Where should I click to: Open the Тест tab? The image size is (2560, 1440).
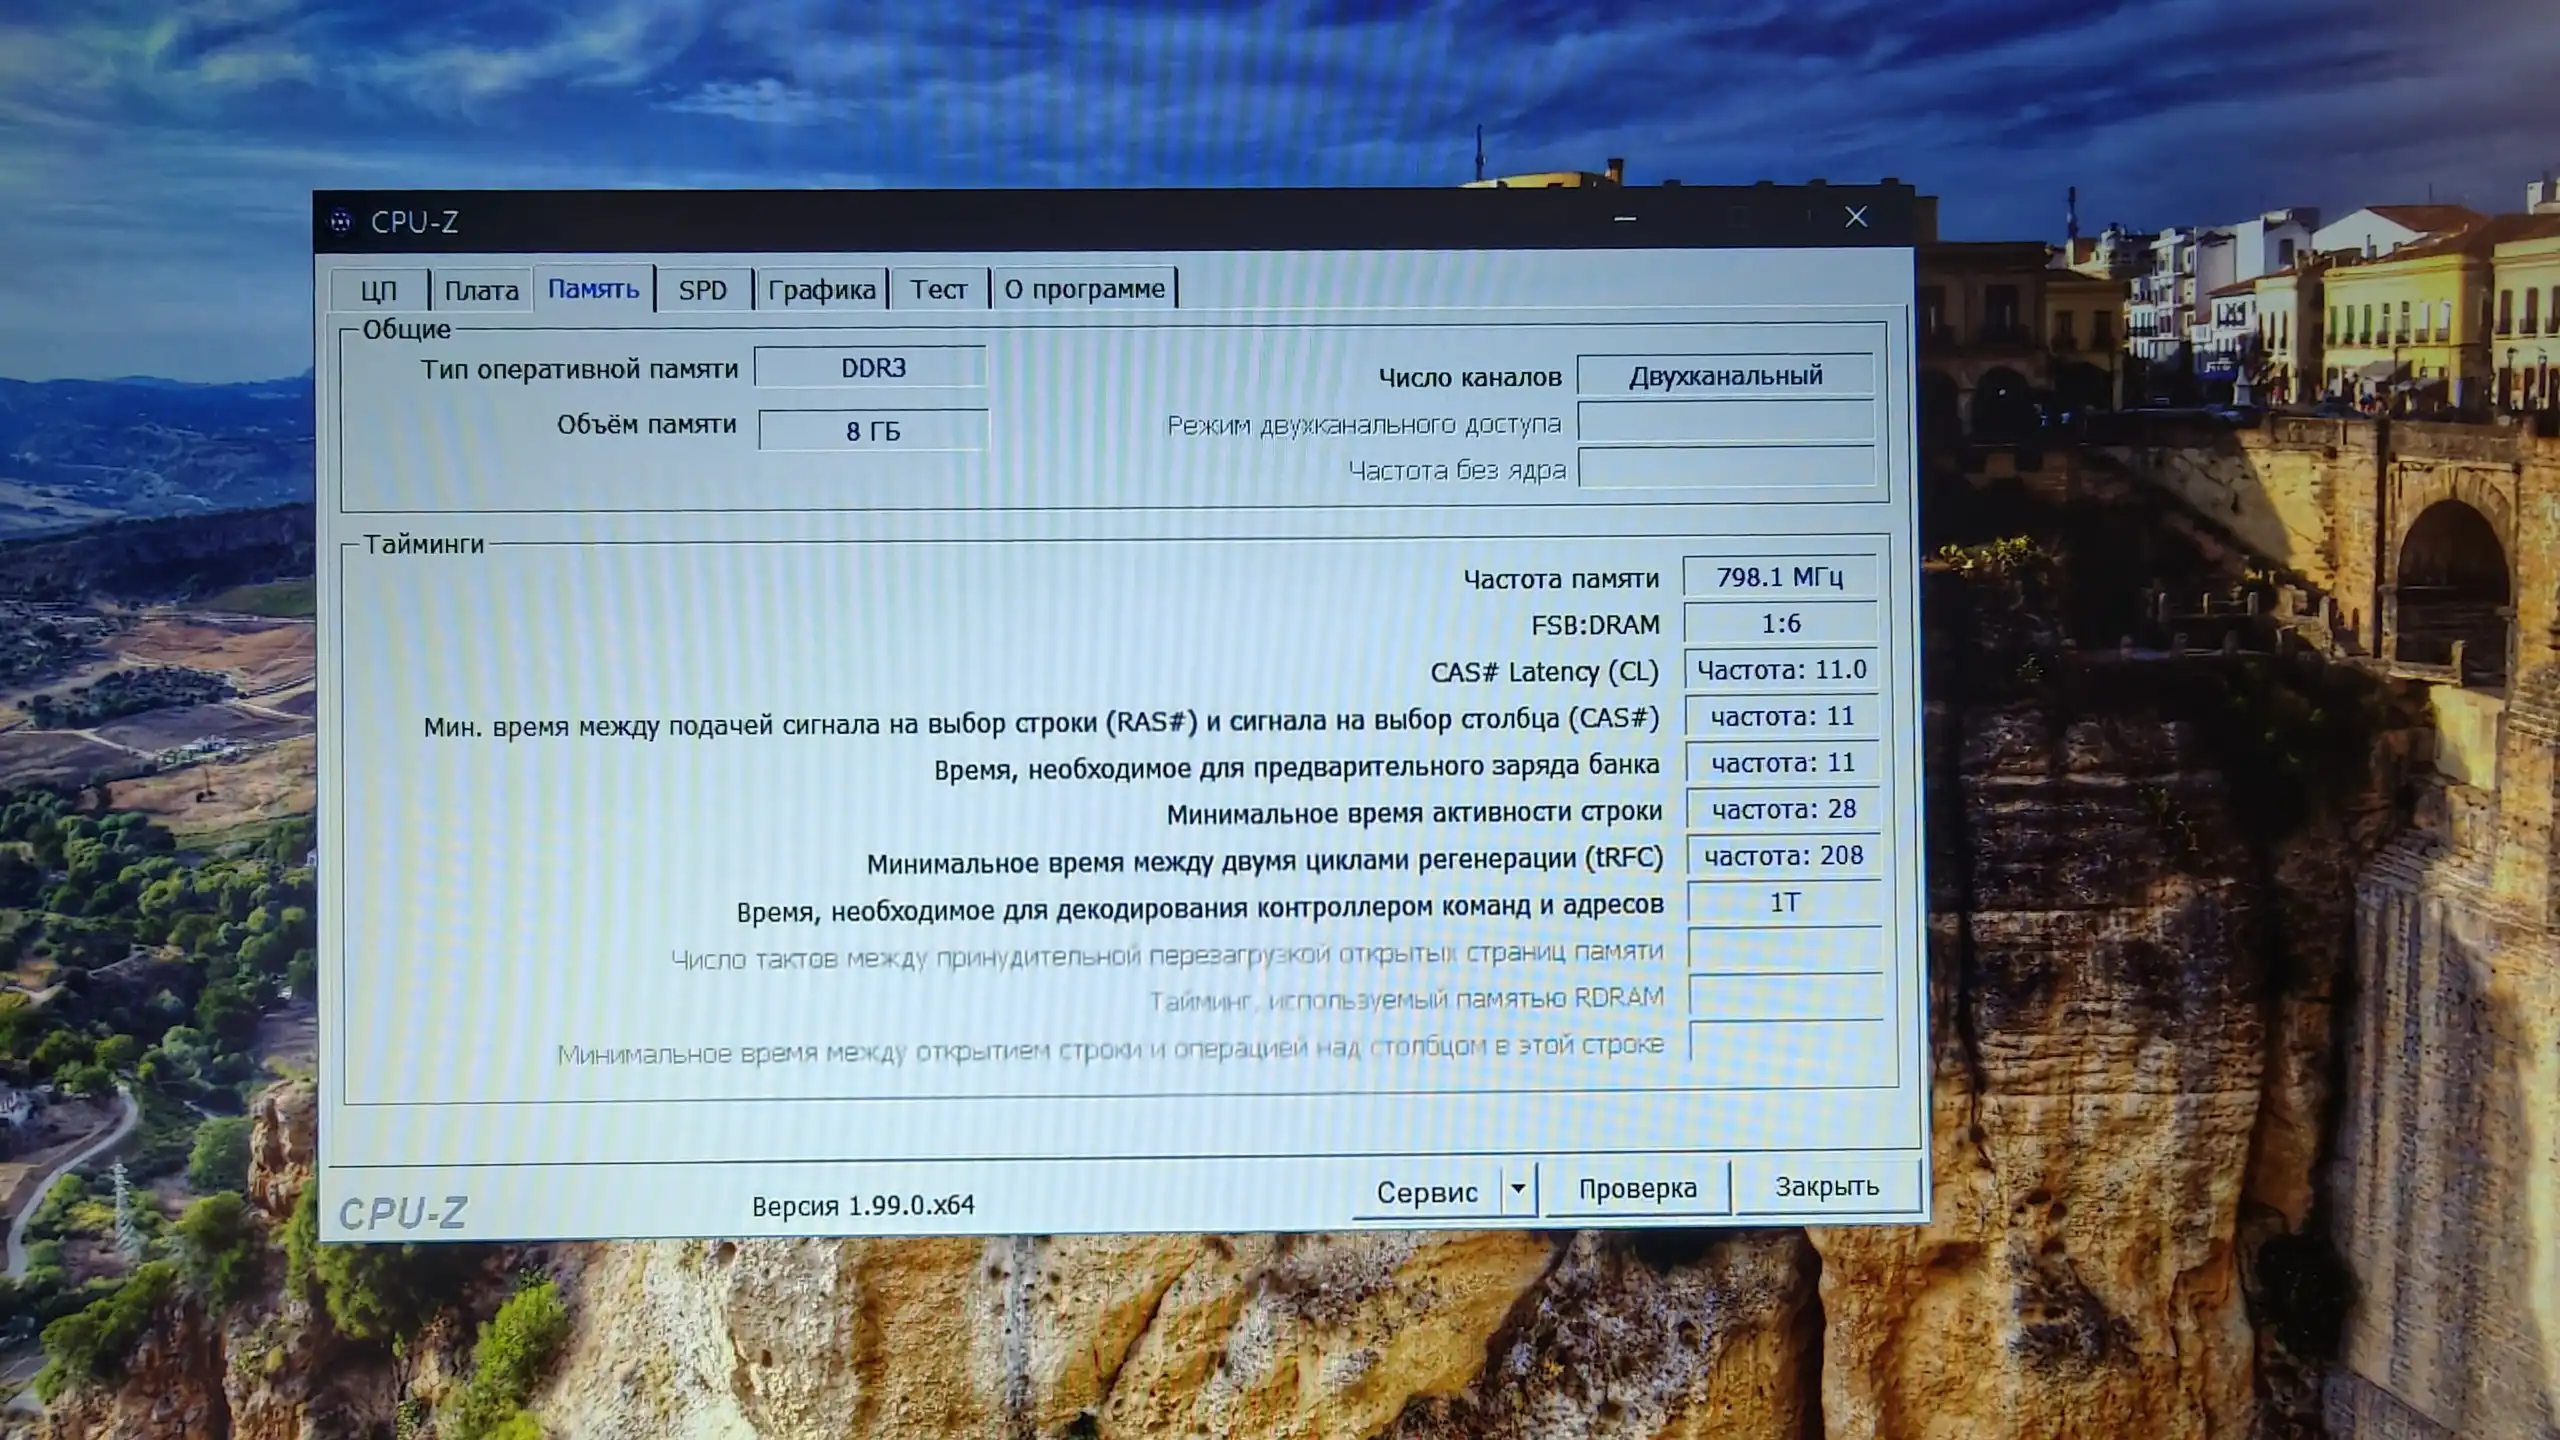tap(939, 289)
